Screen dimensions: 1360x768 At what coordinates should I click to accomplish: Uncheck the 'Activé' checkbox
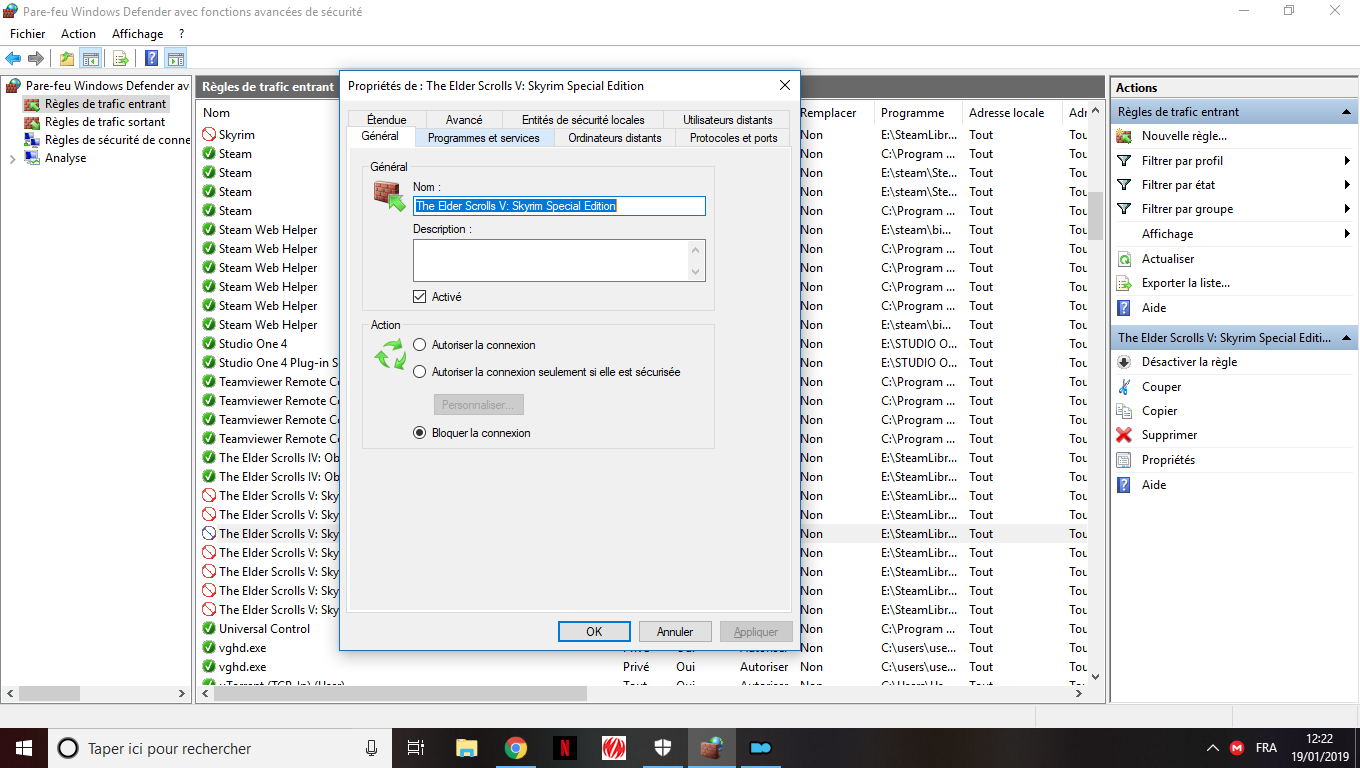(420, 297)
